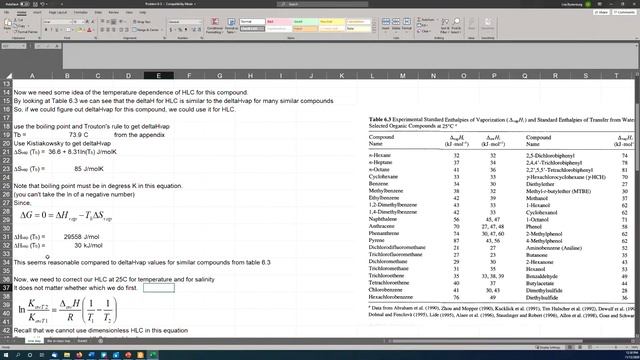The height and width of the screenshot is (360, 640).
Task: Click the Insert Function fx icon
Action: coord(57,46)
